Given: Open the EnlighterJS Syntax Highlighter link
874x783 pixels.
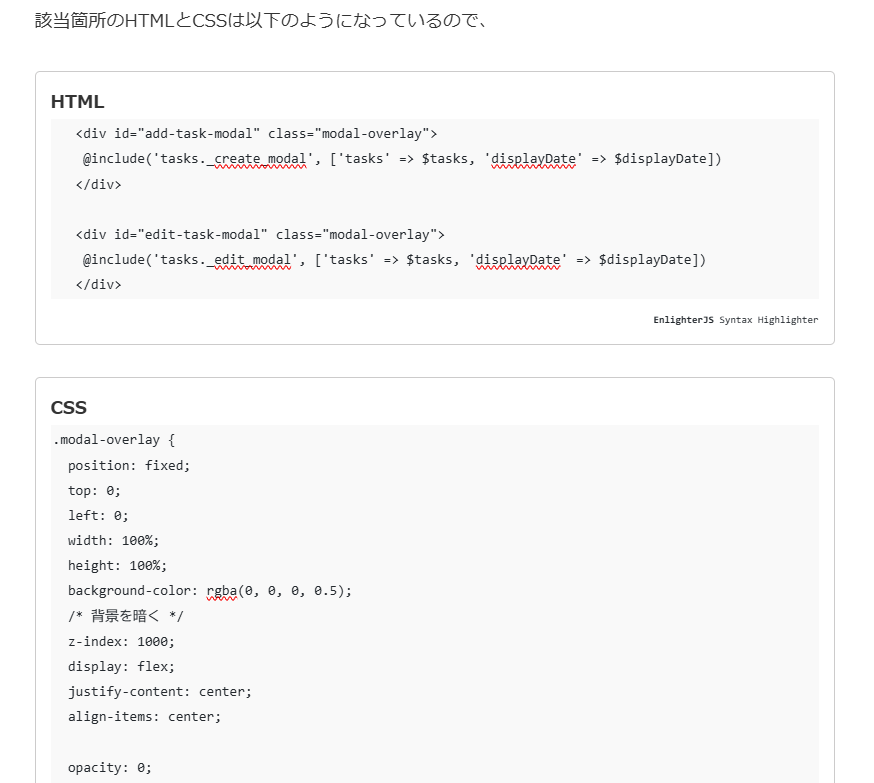Looking at the screenshot, I should [735, 320].
